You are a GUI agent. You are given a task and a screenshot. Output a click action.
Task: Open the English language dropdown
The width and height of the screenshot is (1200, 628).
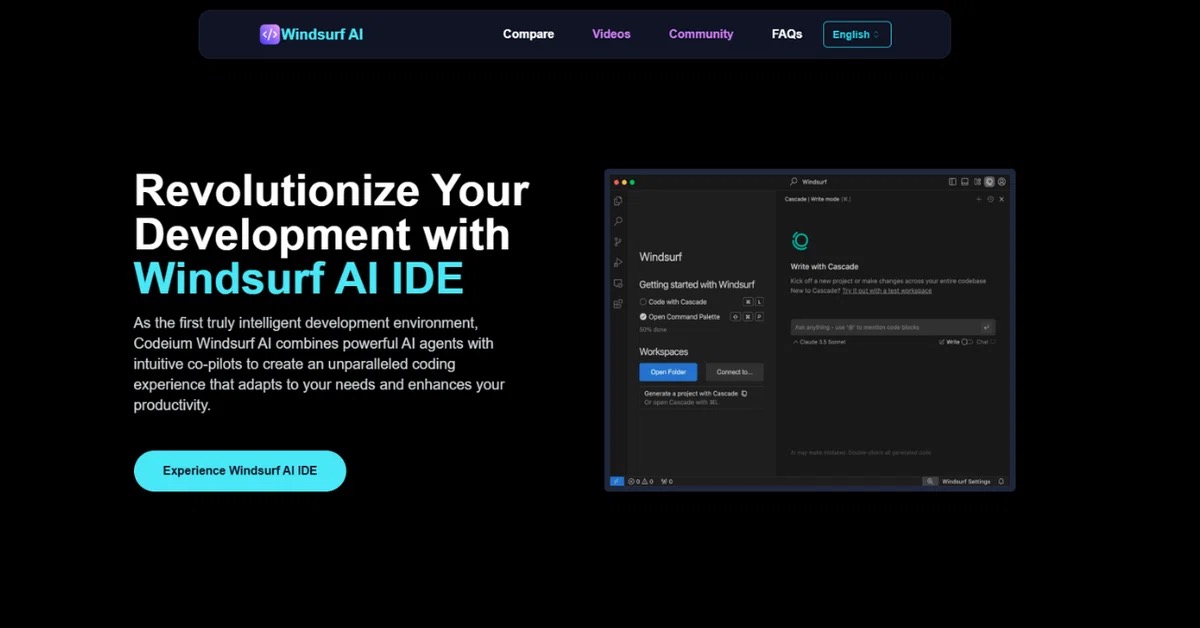(856, 34)
